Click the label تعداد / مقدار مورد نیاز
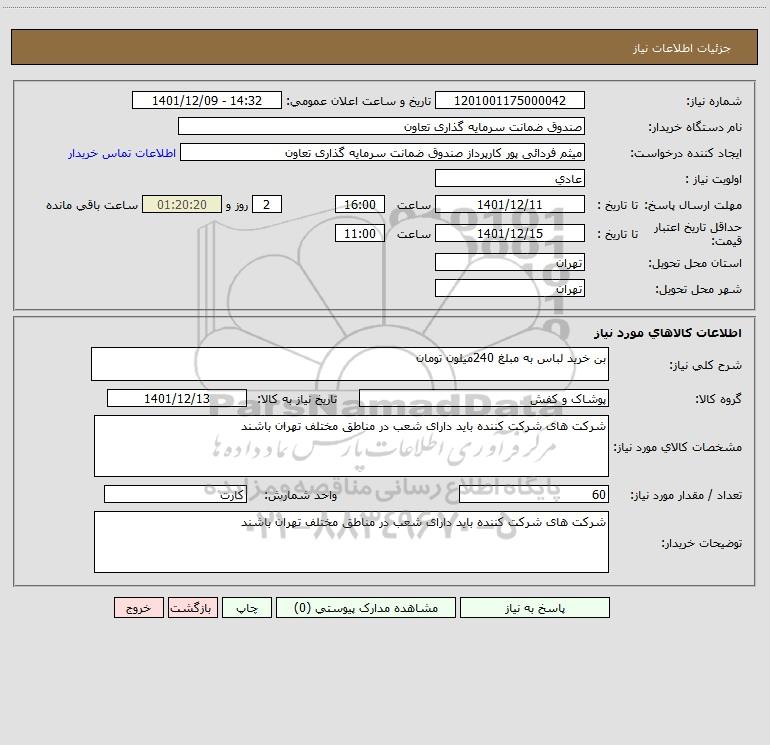Screen dimensions: 770x745 pos(686,496)
